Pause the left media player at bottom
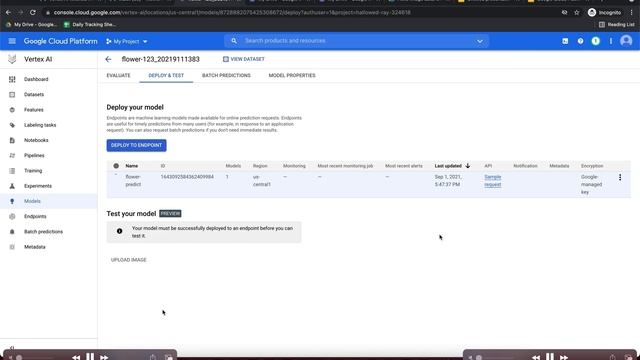Screen dimensions: 640x360 pyautogui.click(x=90, y=357)
